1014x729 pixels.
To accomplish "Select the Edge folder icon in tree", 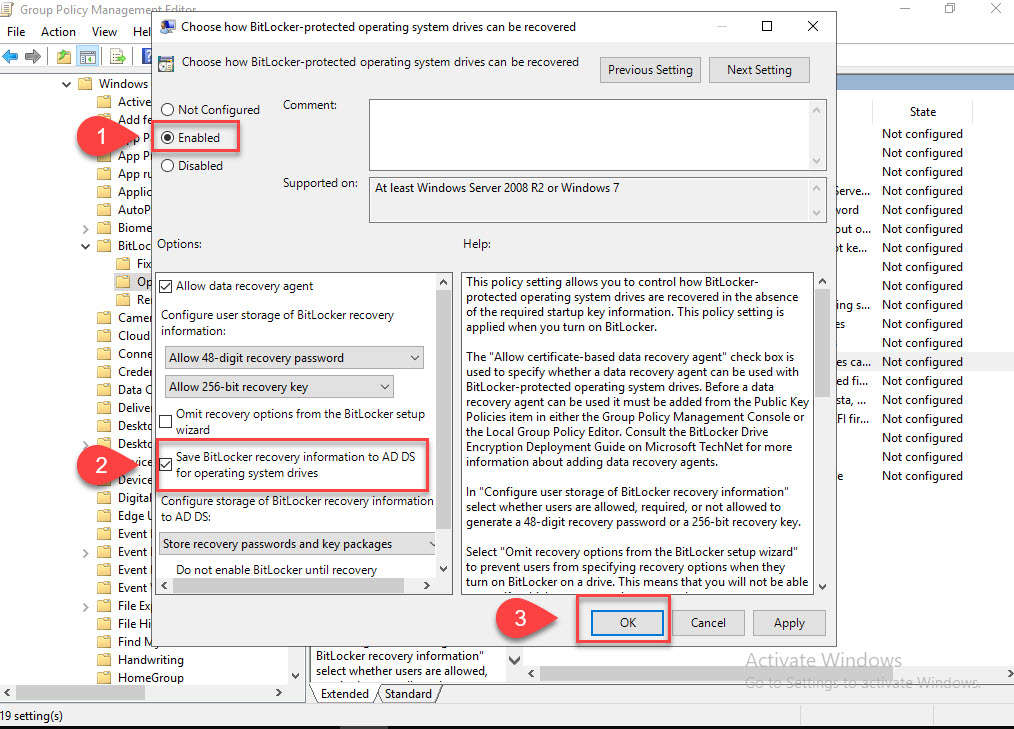I will pos(104,516).
